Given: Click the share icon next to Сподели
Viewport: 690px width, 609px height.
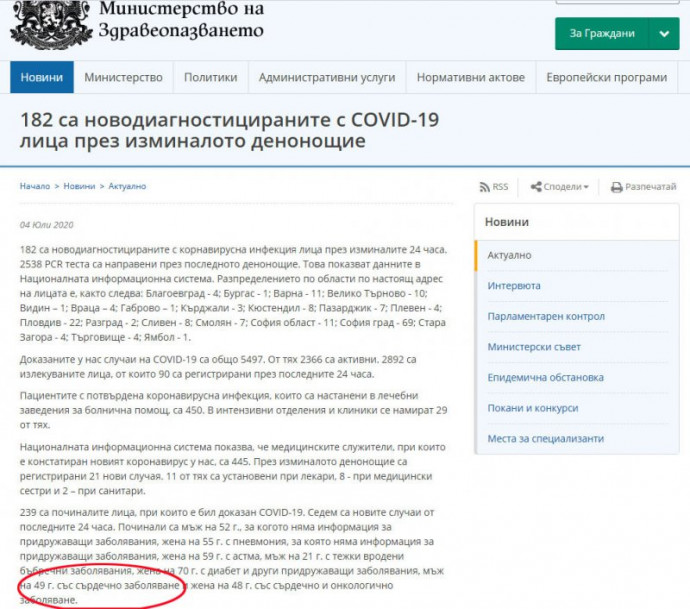Looking at the screenshot, I should click(x=536, y=187).
